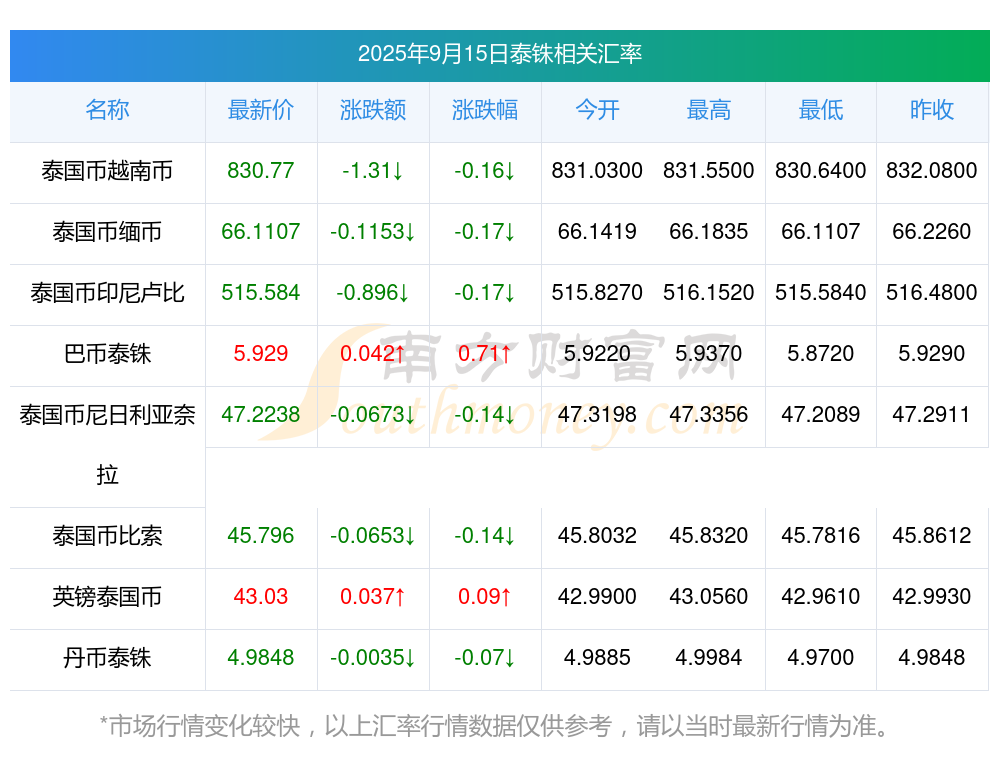The height and width of the screenshot is (757, 1000).
Task: Click red latest price 43.03
Action: point(261,597)
